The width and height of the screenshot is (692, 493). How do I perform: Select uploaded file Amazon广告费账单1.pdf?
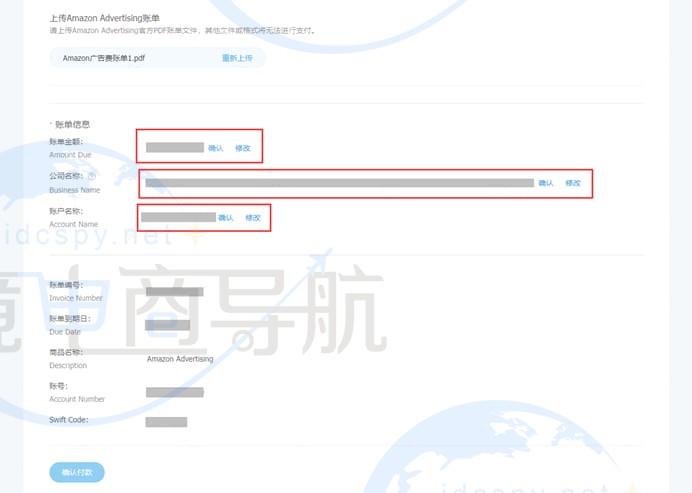coord(104,58)
